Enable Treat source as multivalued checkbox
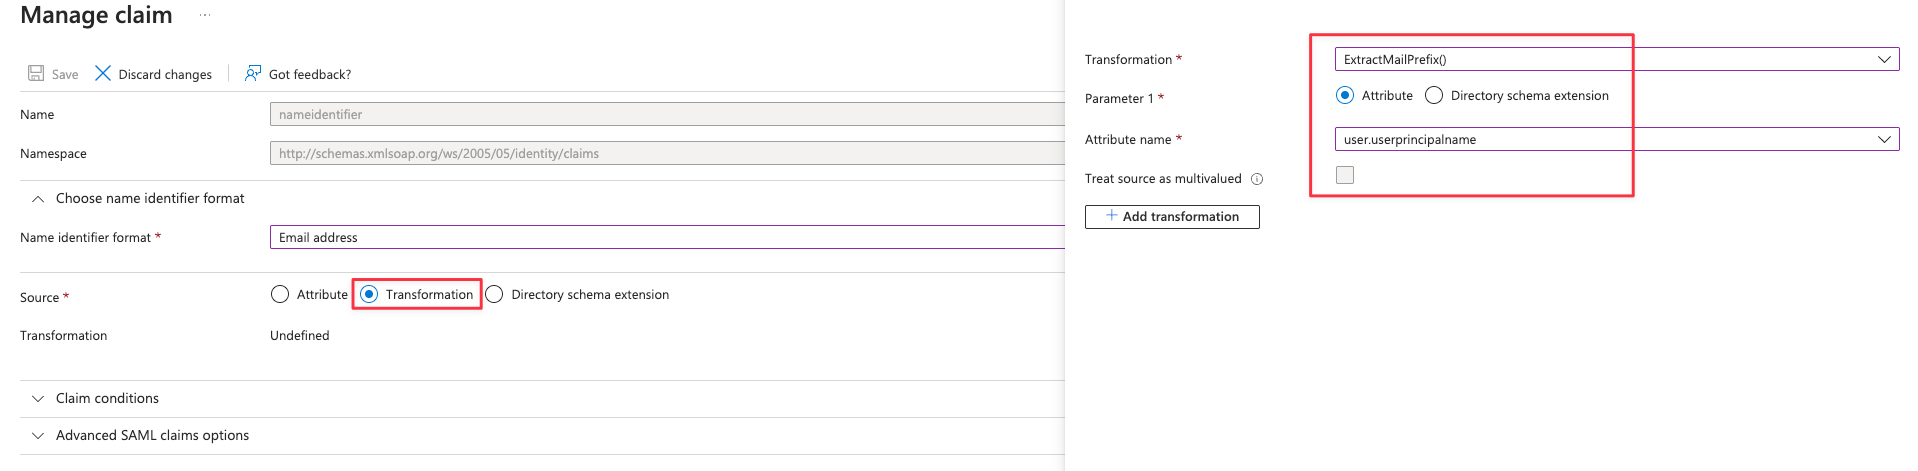Image resolution: width=1918 pixels, height=471 pixels. click(x=1345, y=175)
